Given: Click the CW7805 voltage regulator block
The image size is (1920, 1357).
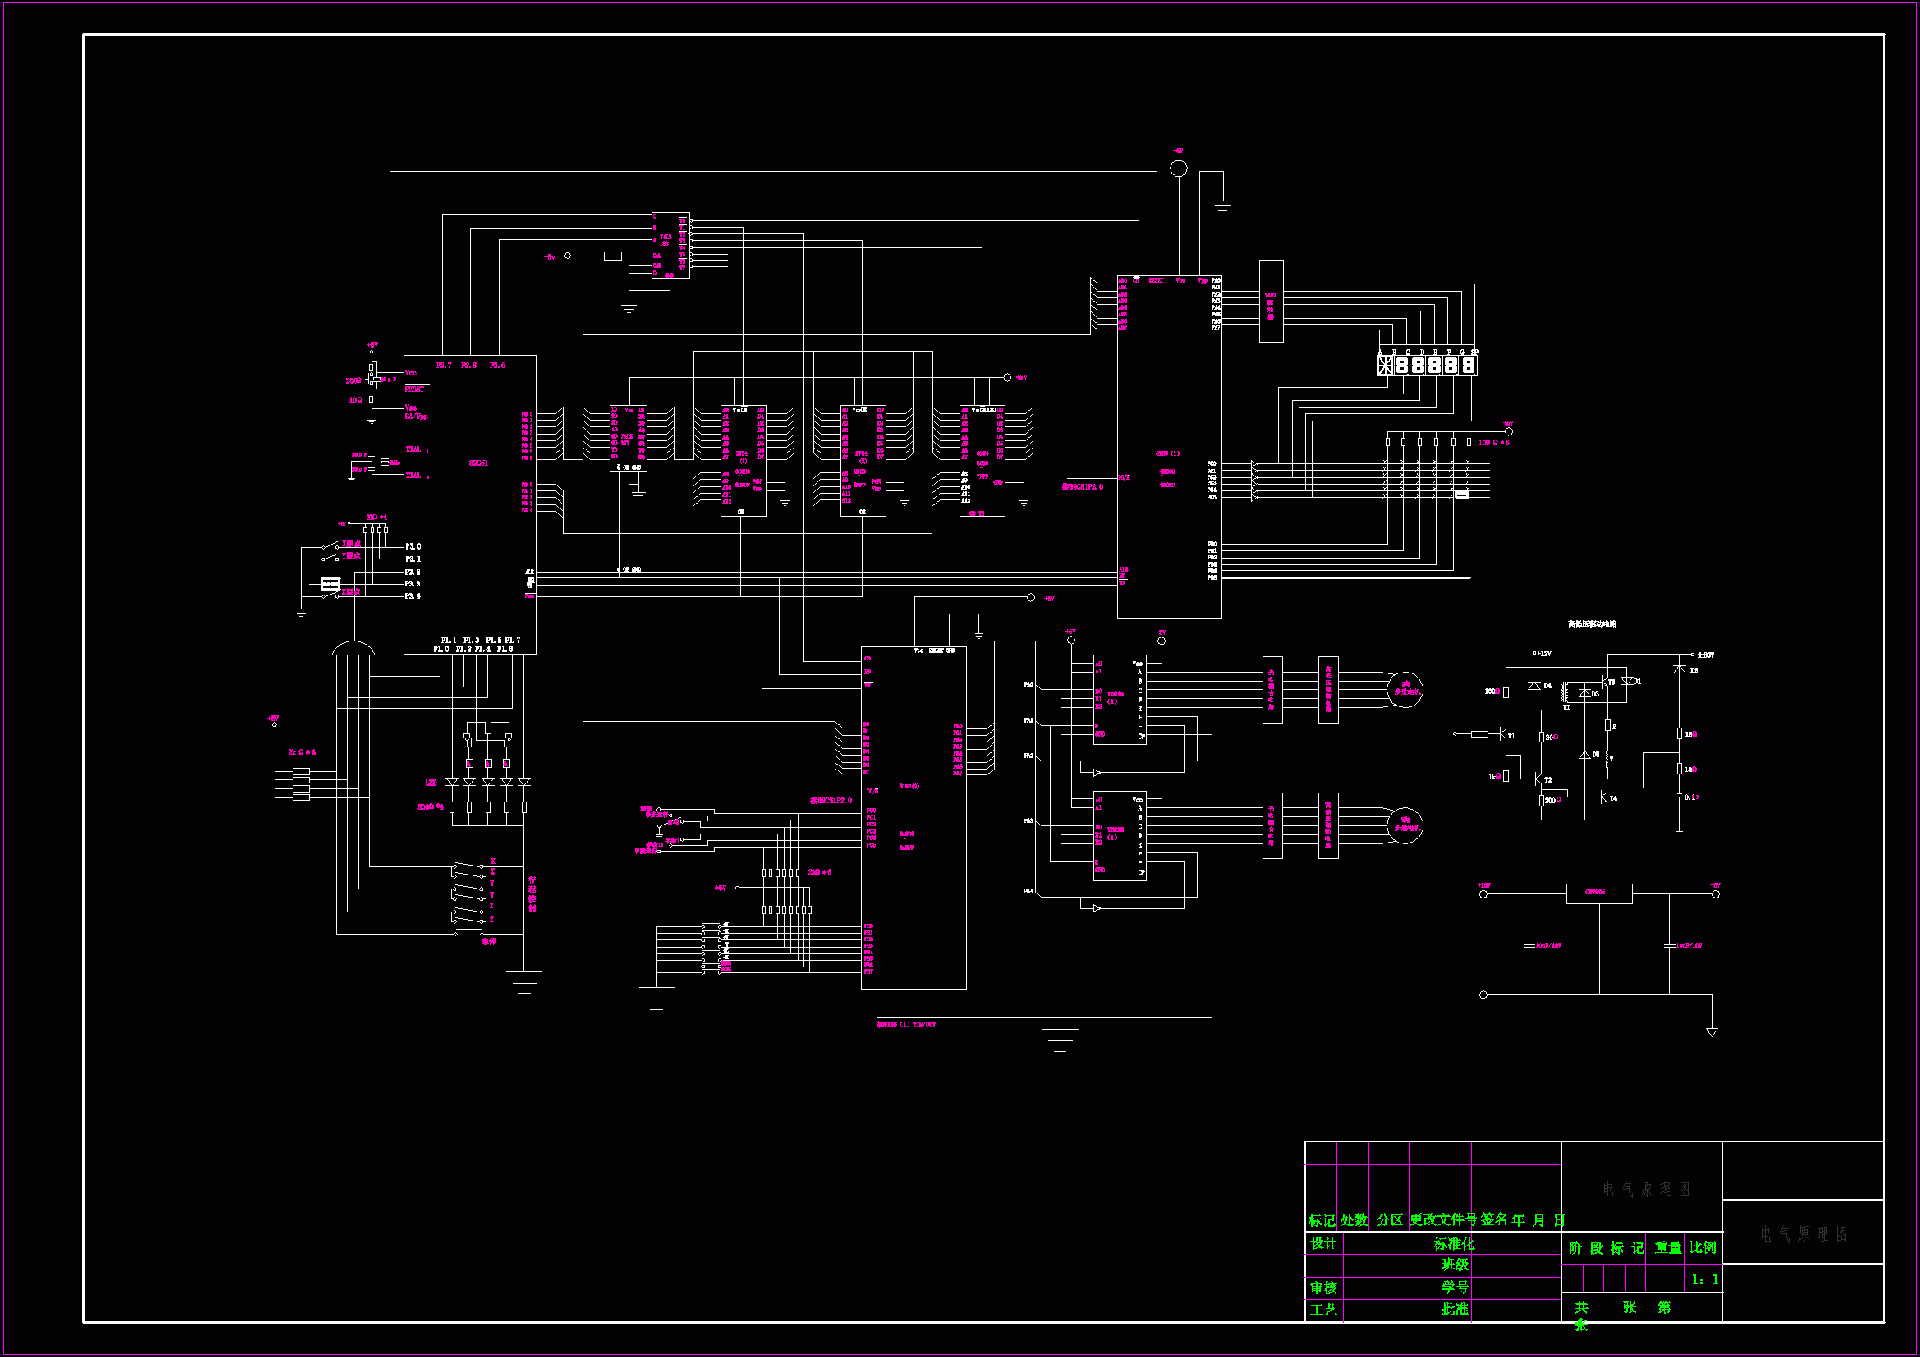Looking at the screenshot, I should [1597, 893].
